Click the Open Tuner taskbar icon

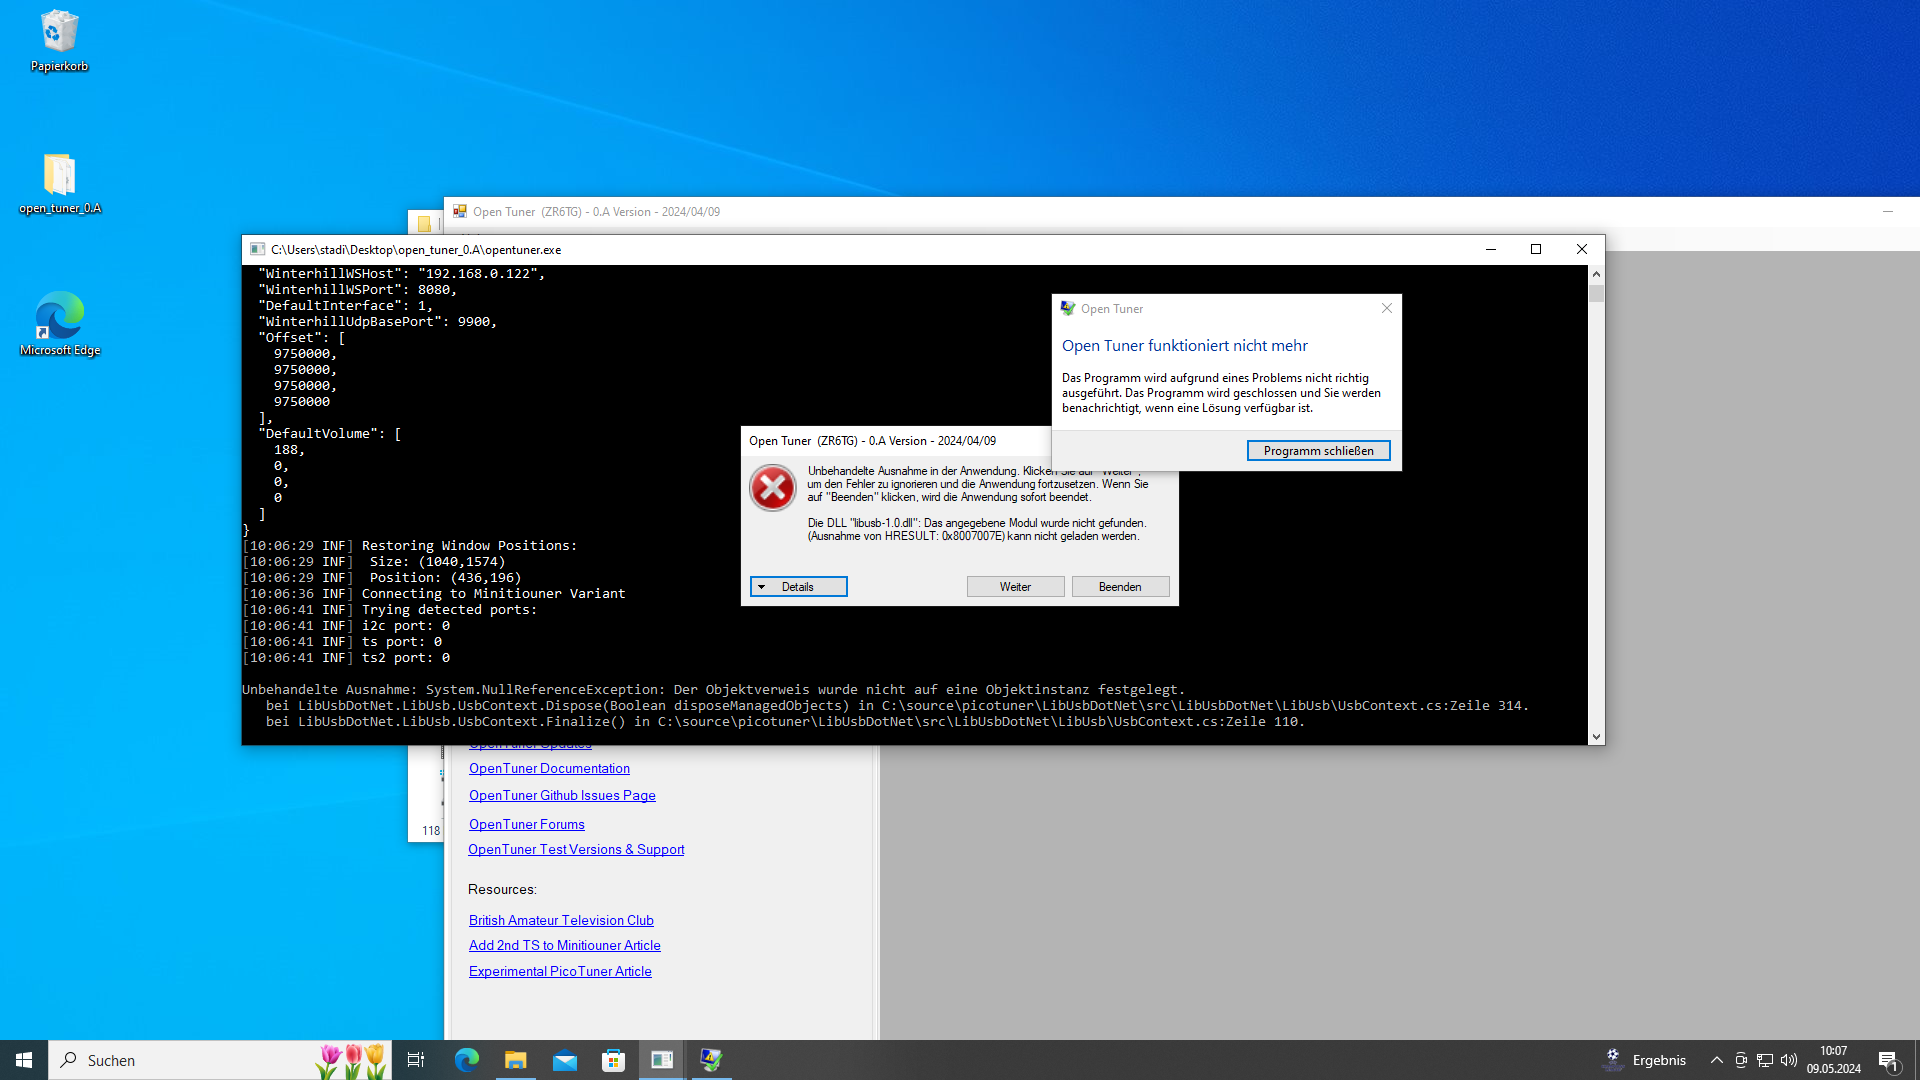tap(711, 1060)
